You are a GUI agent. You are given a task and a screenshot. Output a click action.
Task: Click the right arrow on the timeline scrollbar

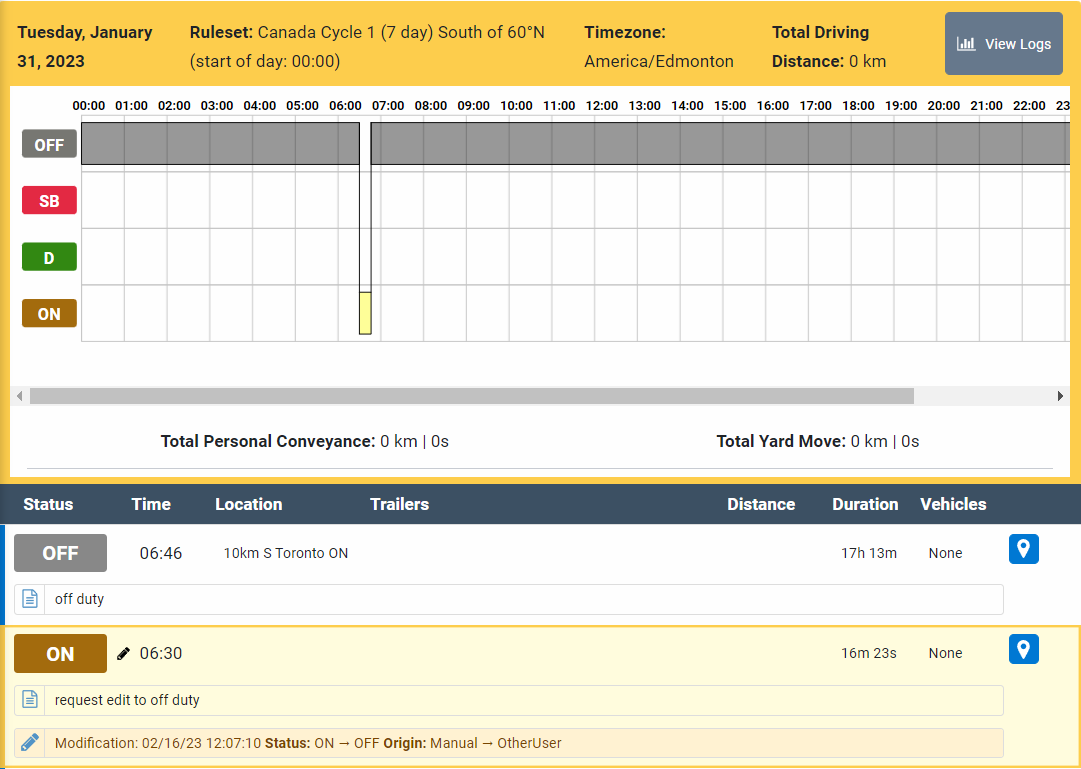click(x=1062, y=396)
